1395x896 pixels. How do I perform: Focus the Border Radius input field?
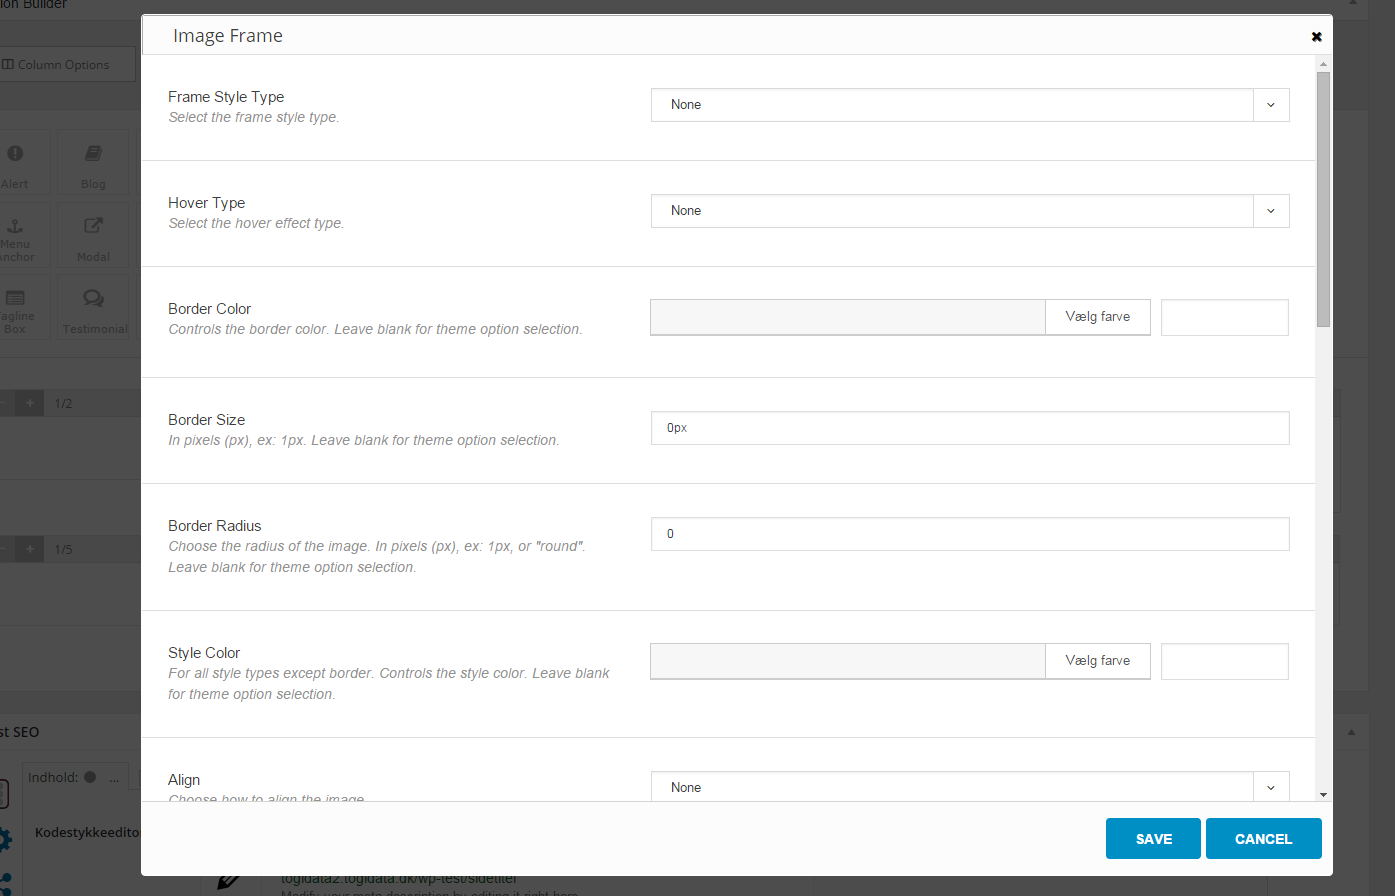point(969,534)
